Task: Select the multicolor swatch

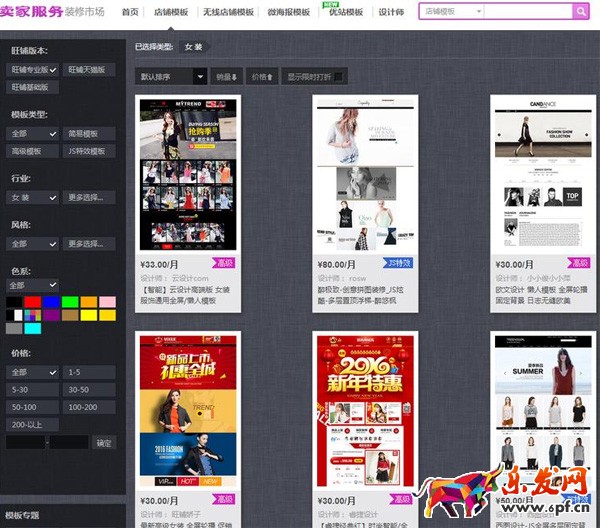Action: pyautogui.click(x=32, y=315)
